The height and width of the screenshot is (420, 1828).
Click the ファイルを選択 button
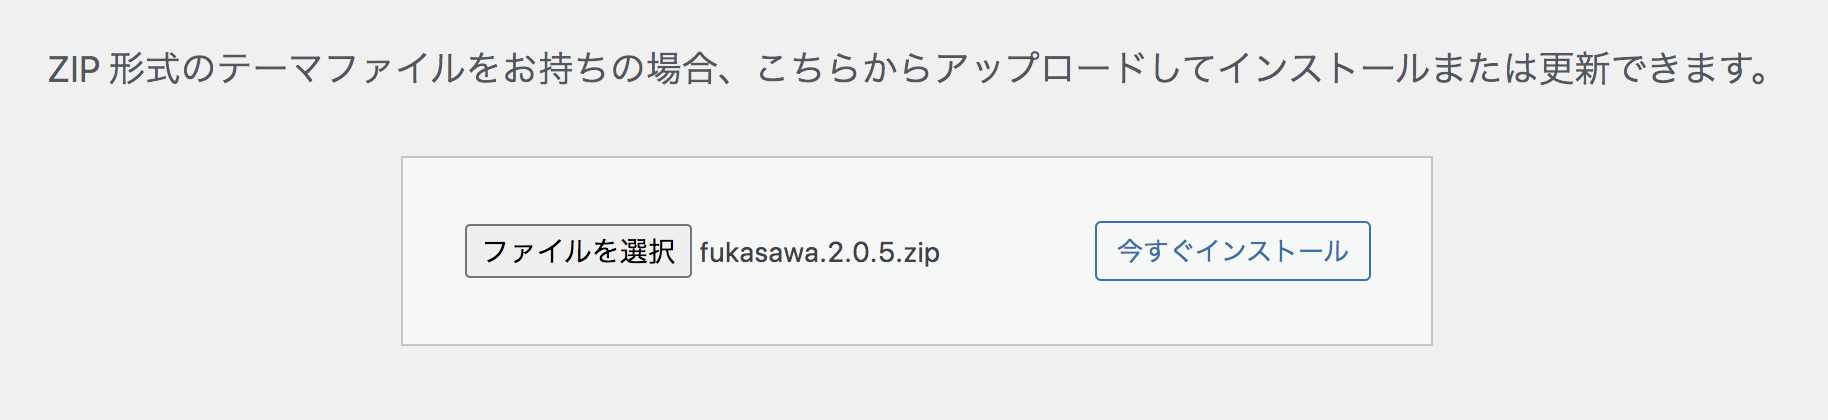578,251
